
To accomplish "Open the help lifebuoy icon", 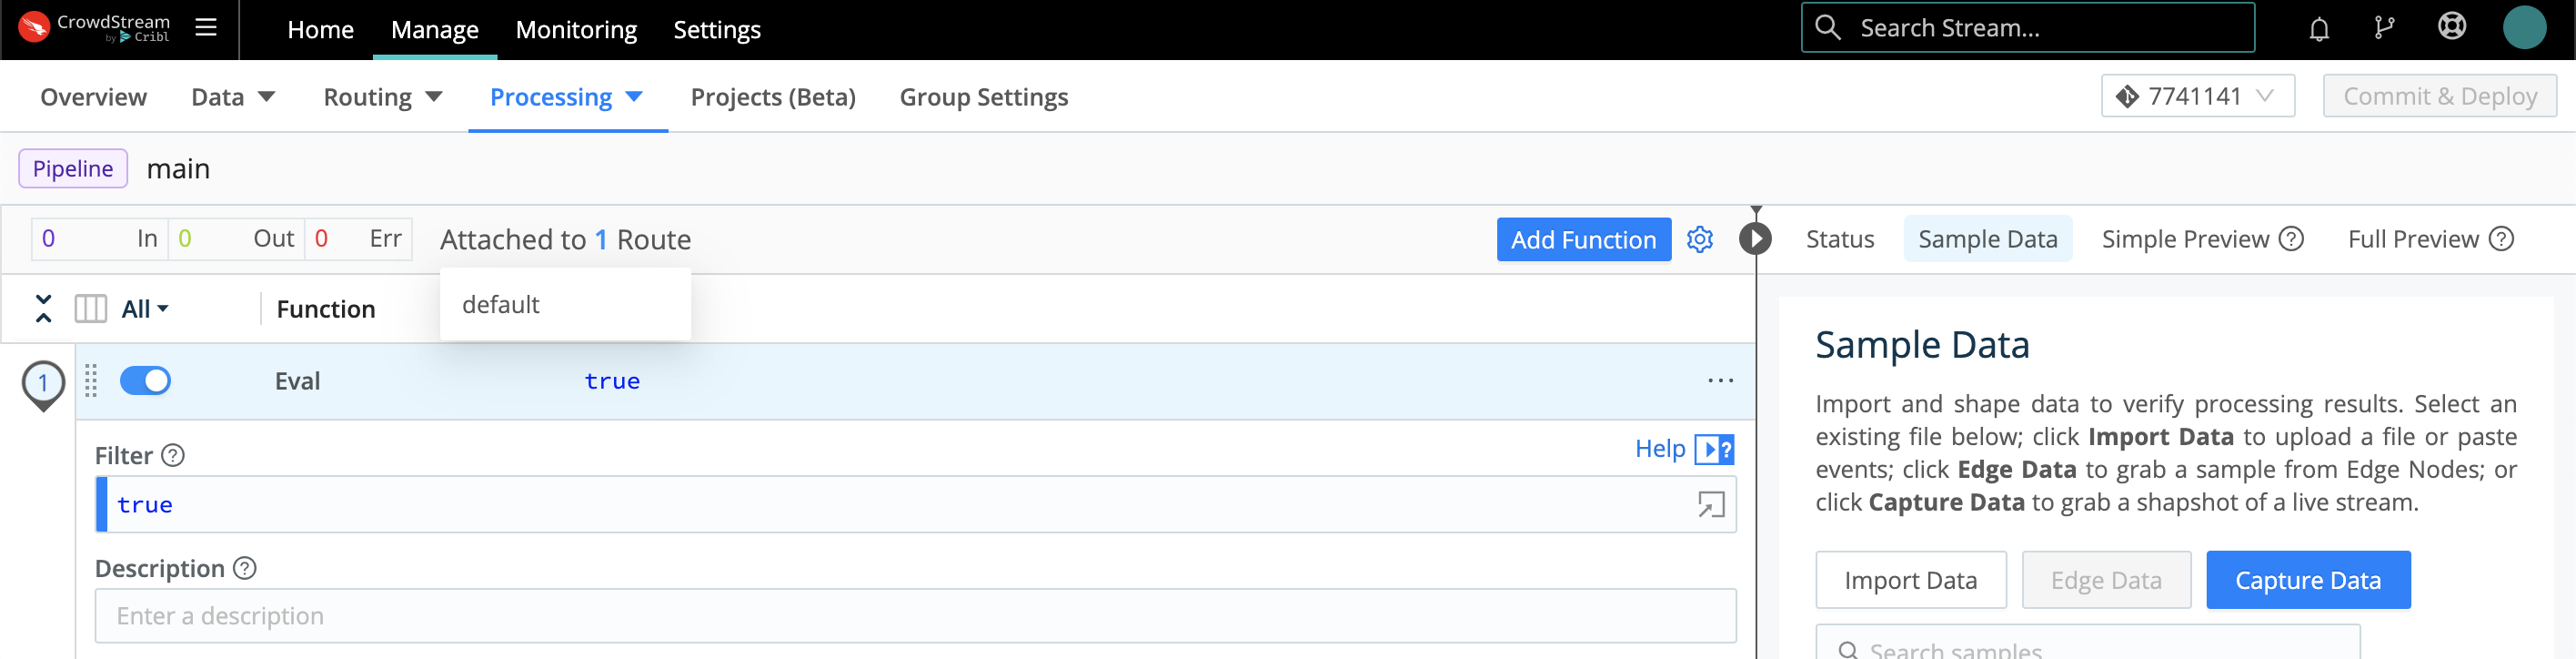I will tap(2451, 27).
